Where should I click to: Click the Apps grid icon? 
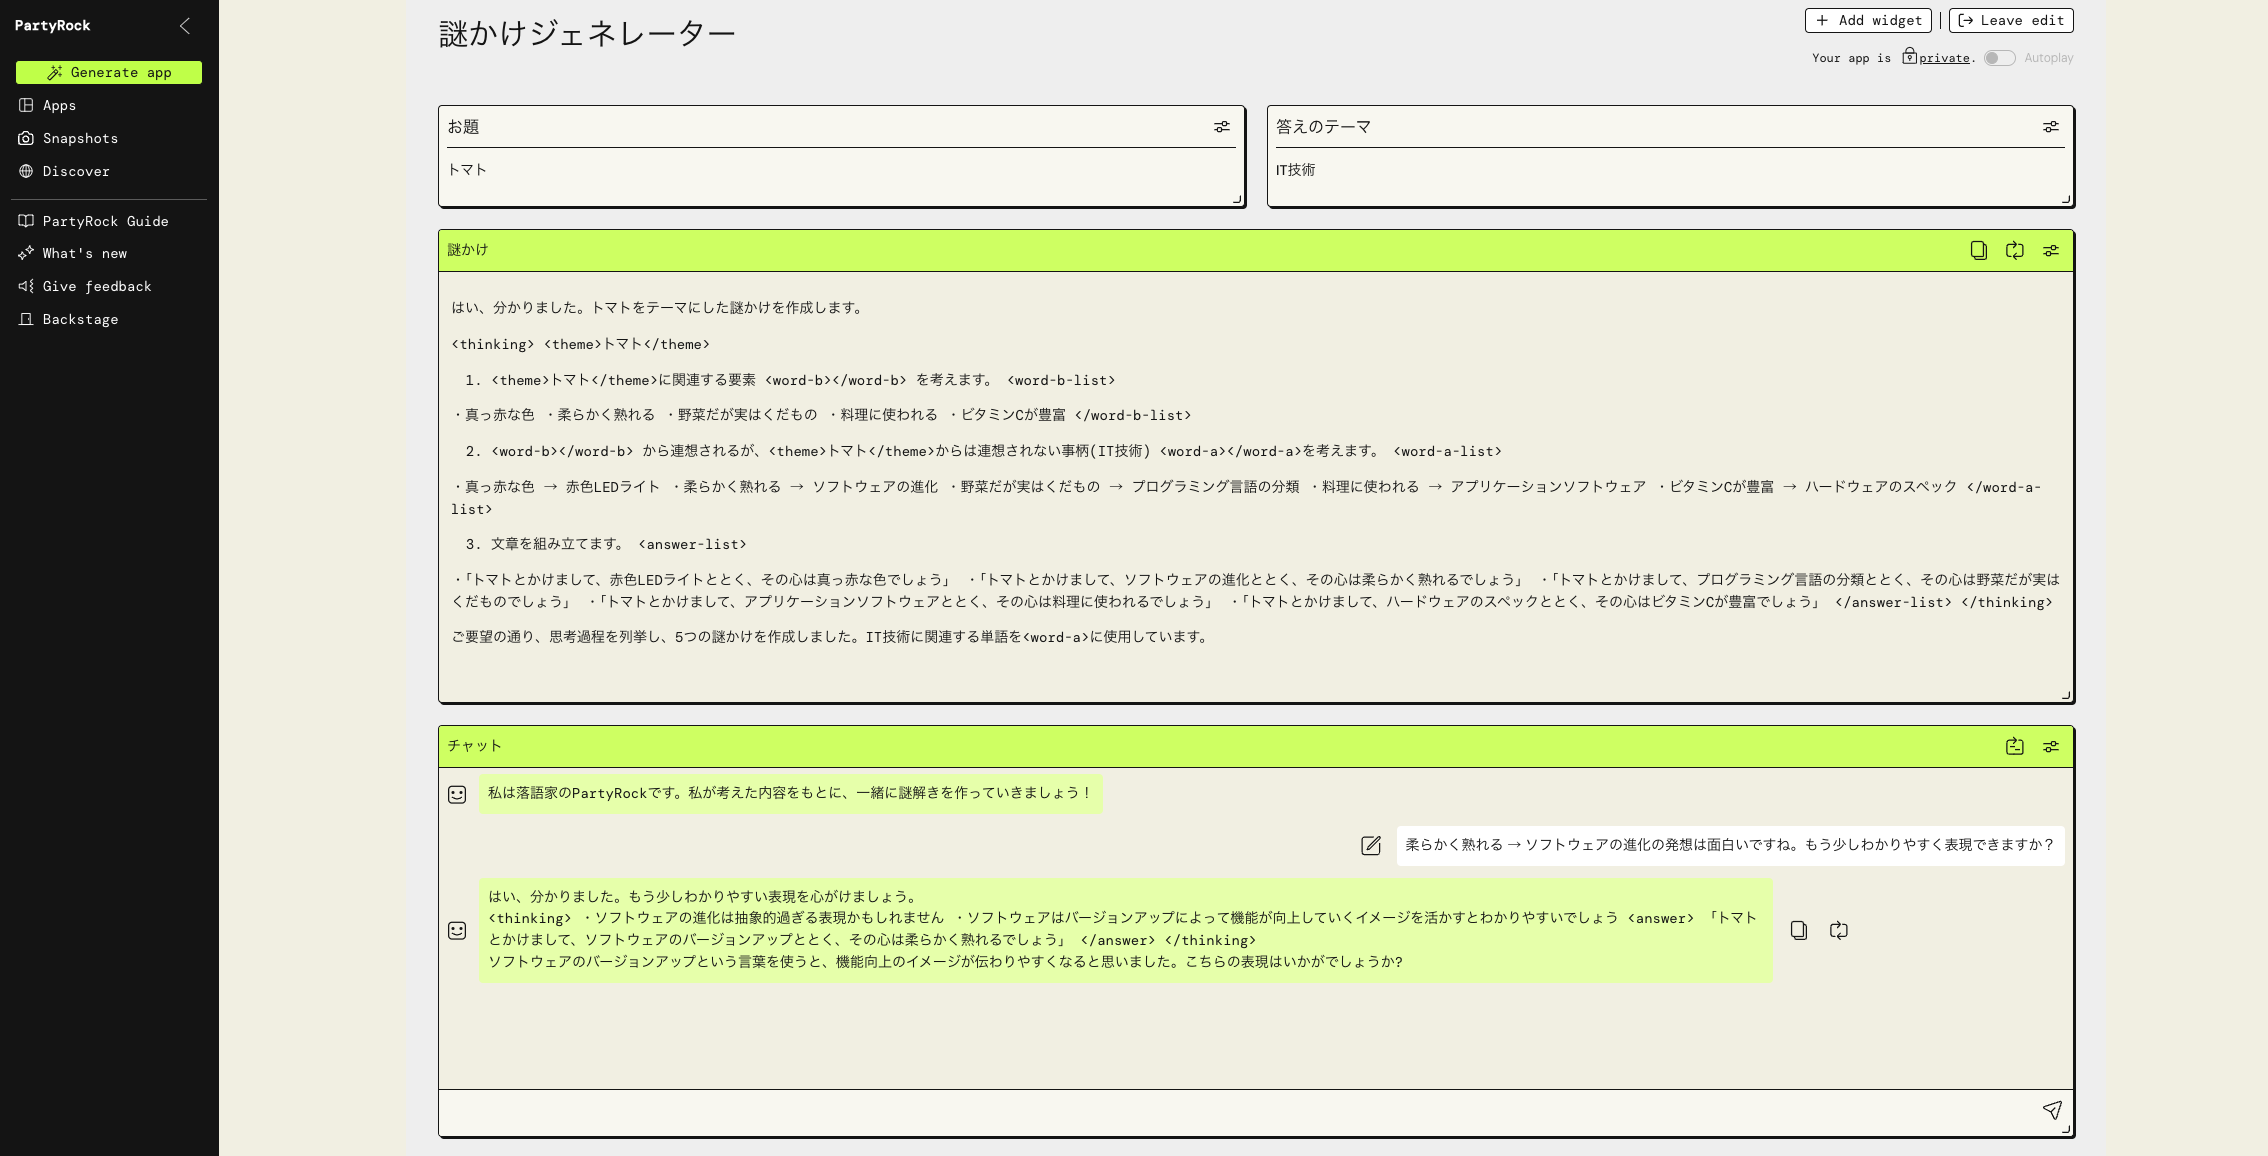[26, 105]
